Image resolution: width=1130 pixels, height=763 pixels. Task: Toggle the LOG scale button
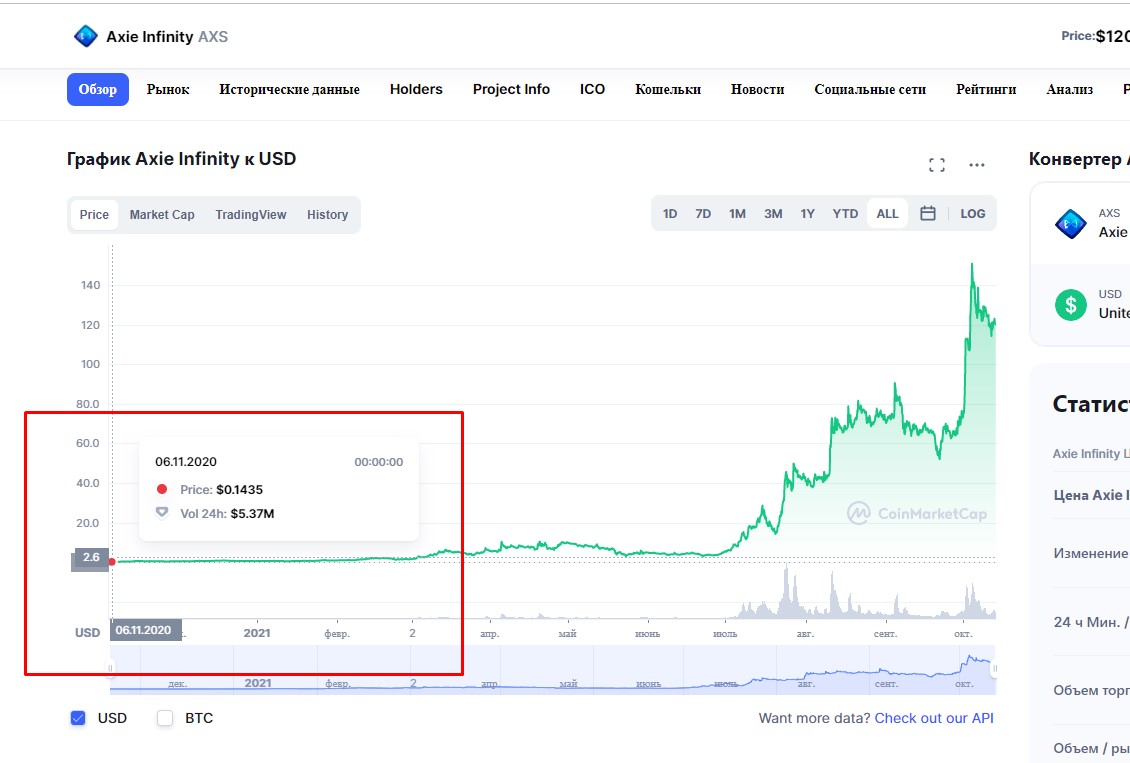point(972,213)
